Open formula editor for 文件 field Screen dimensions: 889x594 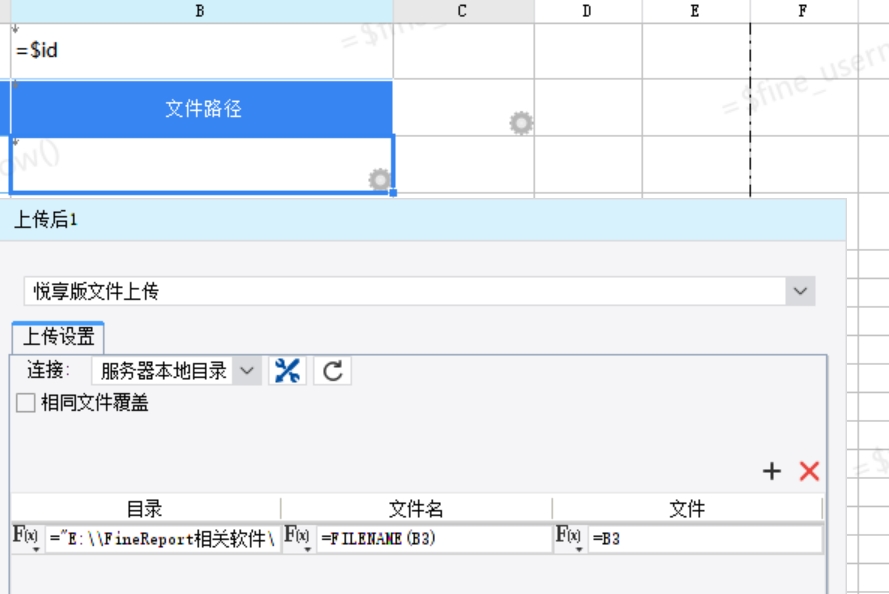(x=569, y=538)
